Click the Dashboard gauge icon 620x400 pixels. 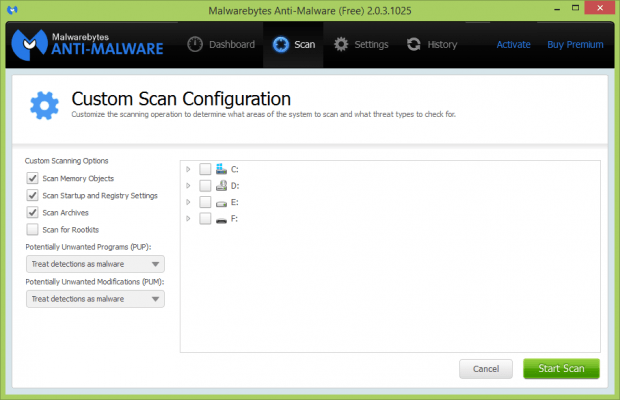(x=195, y=44)
